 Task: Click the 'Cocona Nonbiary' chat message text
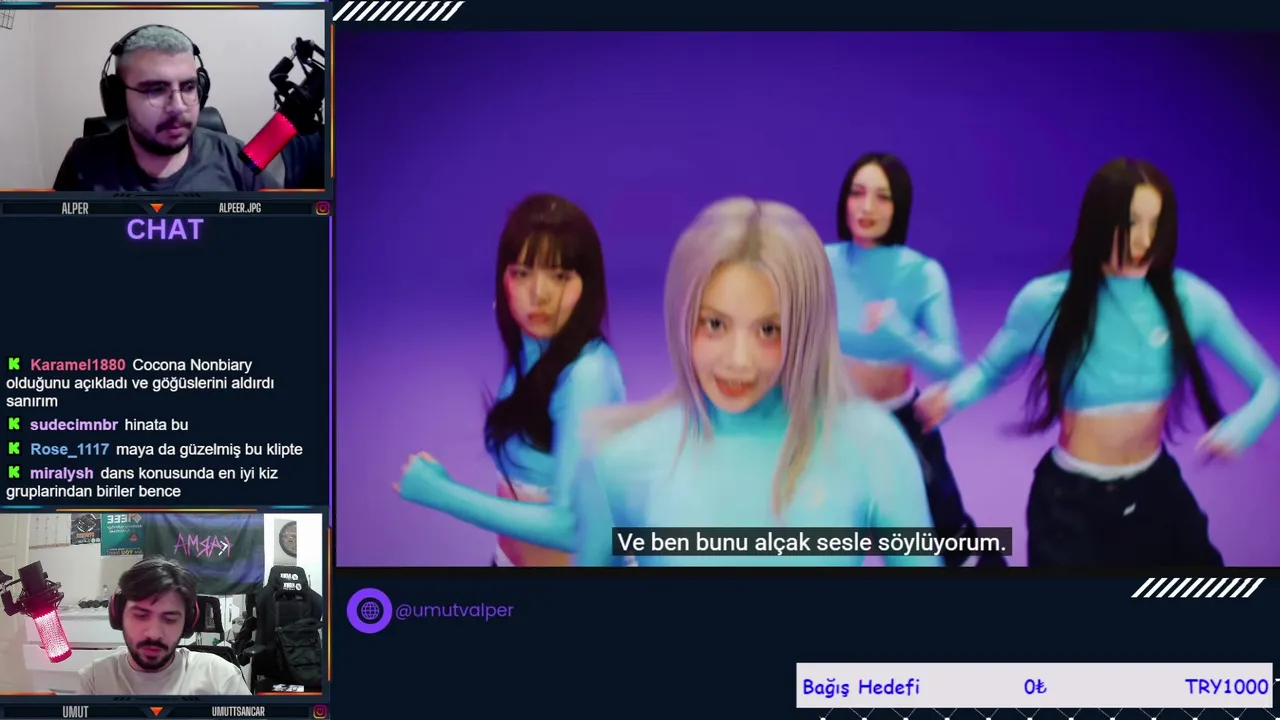[x=140, y=383]
